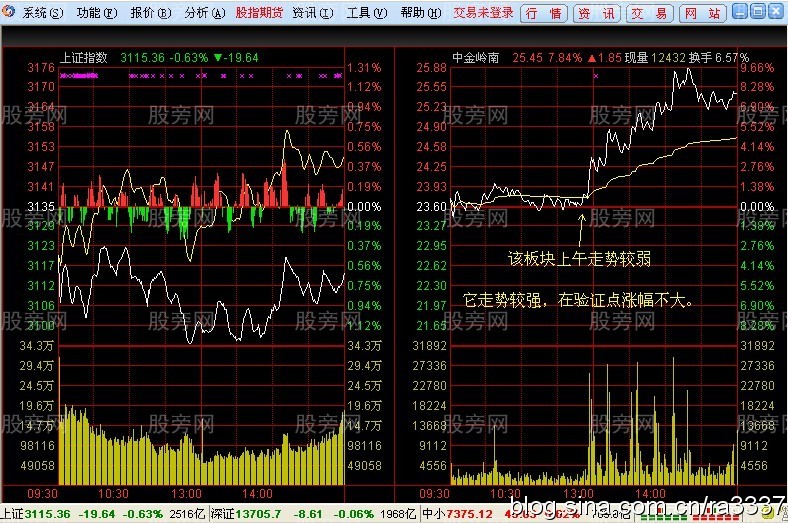Click the 交易 button
Viewport: 788px width, 523px height.
[x=649, y=13]
